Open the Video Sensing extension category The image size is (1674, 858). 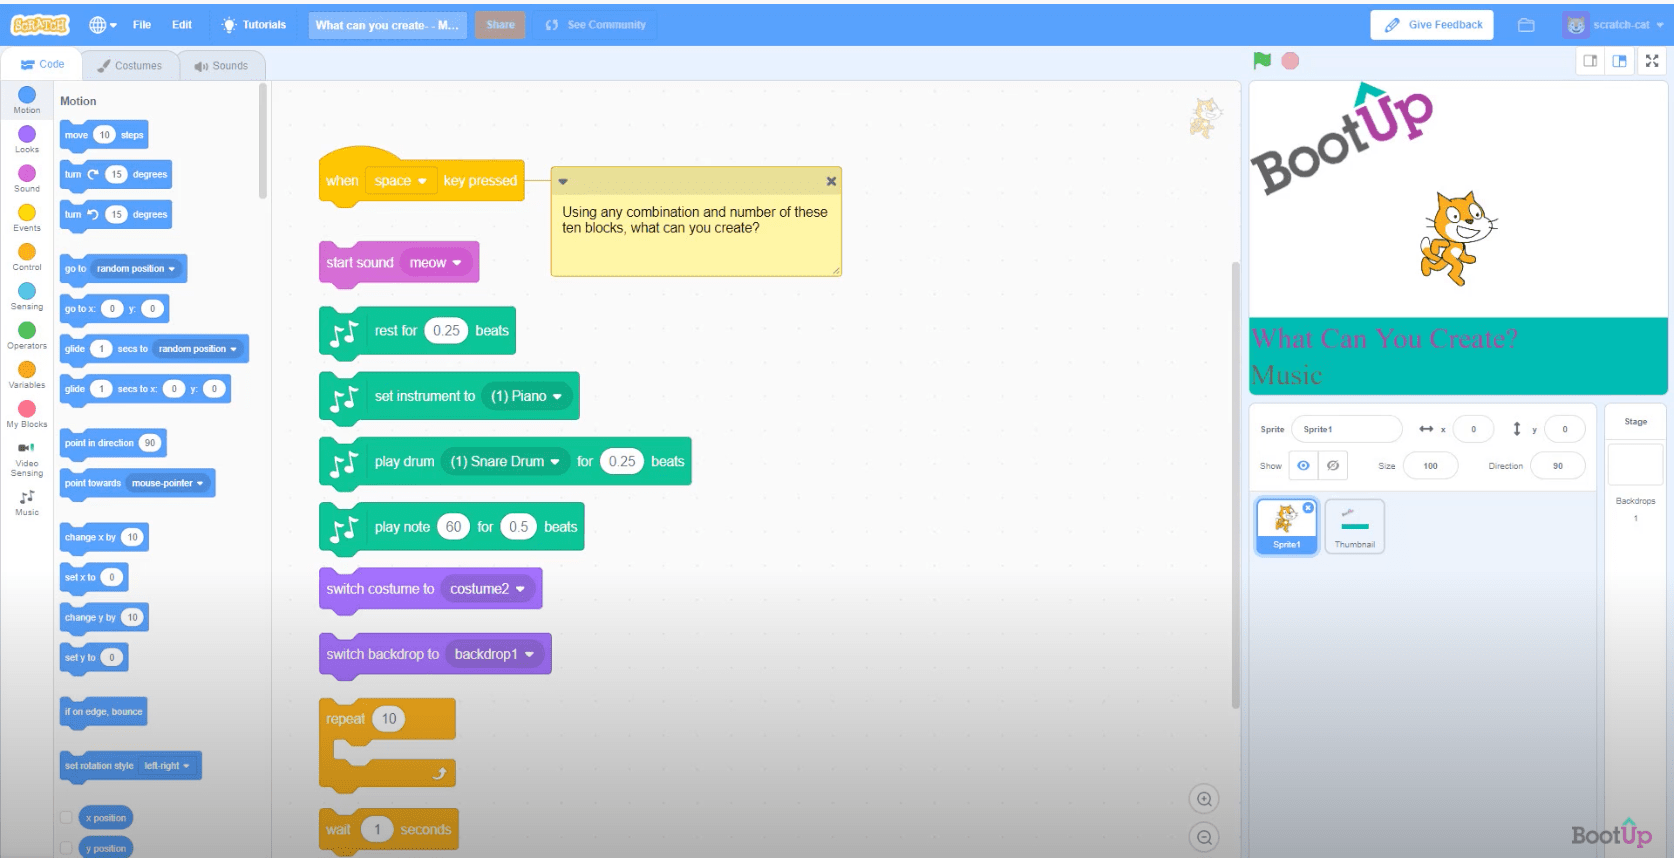[27, 459]
